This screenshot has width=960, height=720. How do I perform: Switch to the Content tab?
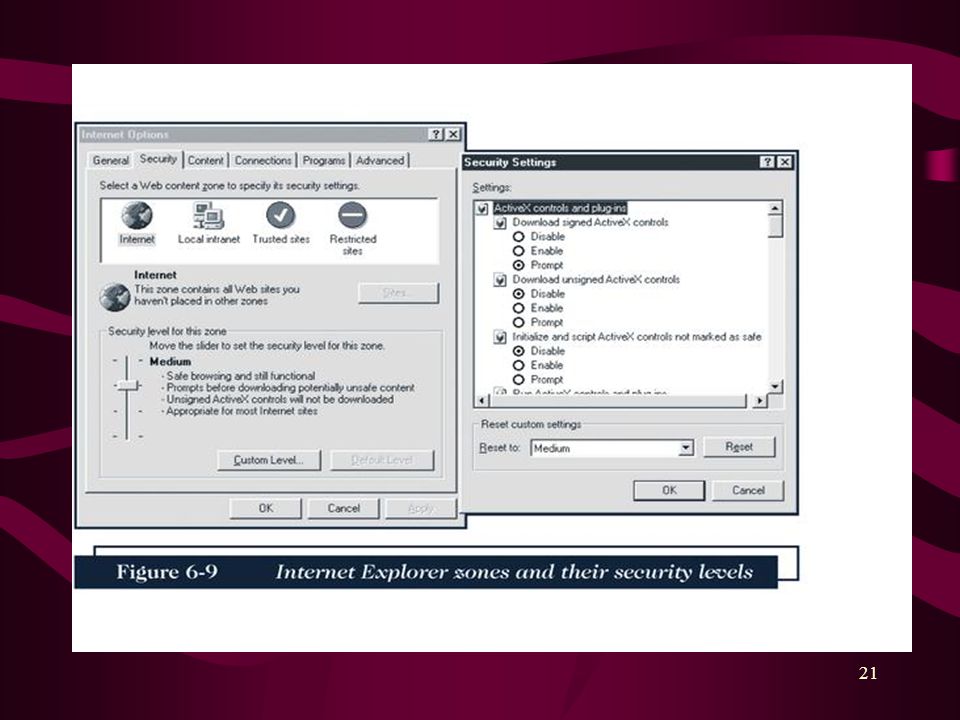[205, 160]
